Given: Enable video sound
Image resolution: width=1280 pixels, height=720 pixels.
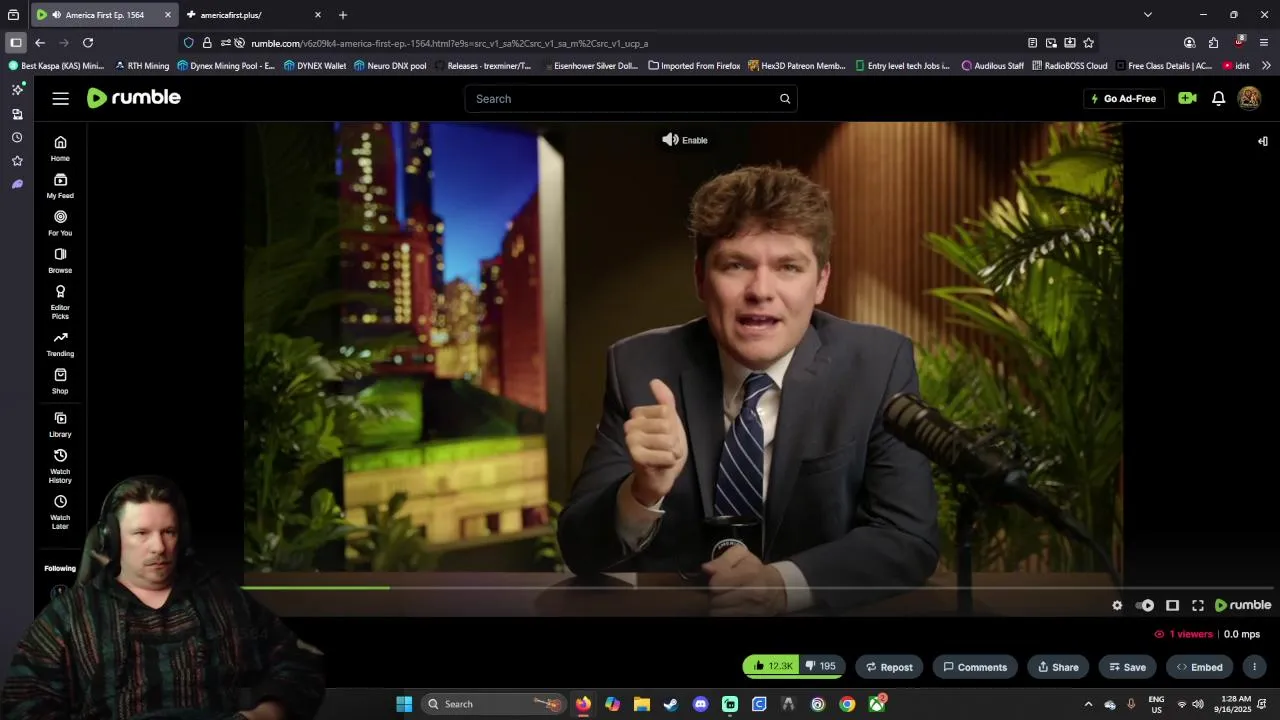Looking at the screenshot, I should coord(685,140).
